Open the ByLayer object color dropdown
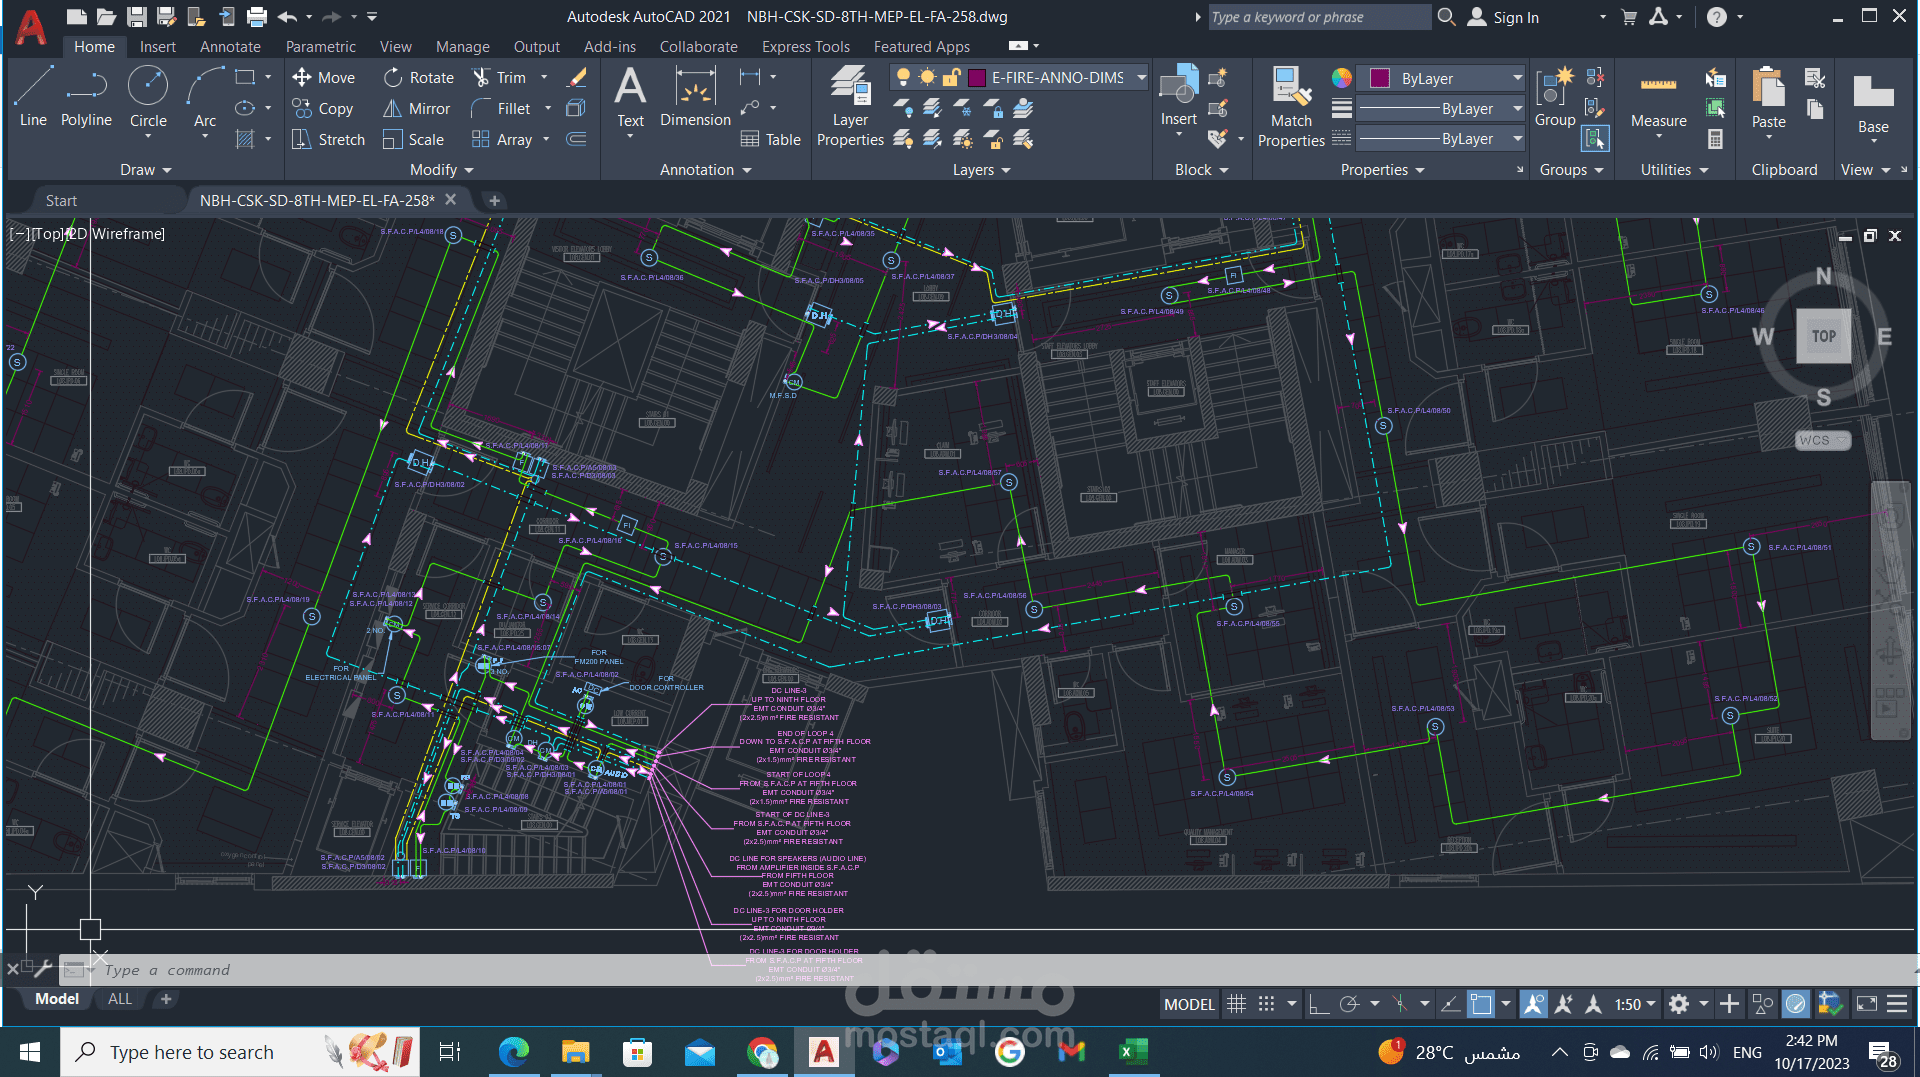The height and width of the screenshot is (1077, 1920). (1516, 78)
